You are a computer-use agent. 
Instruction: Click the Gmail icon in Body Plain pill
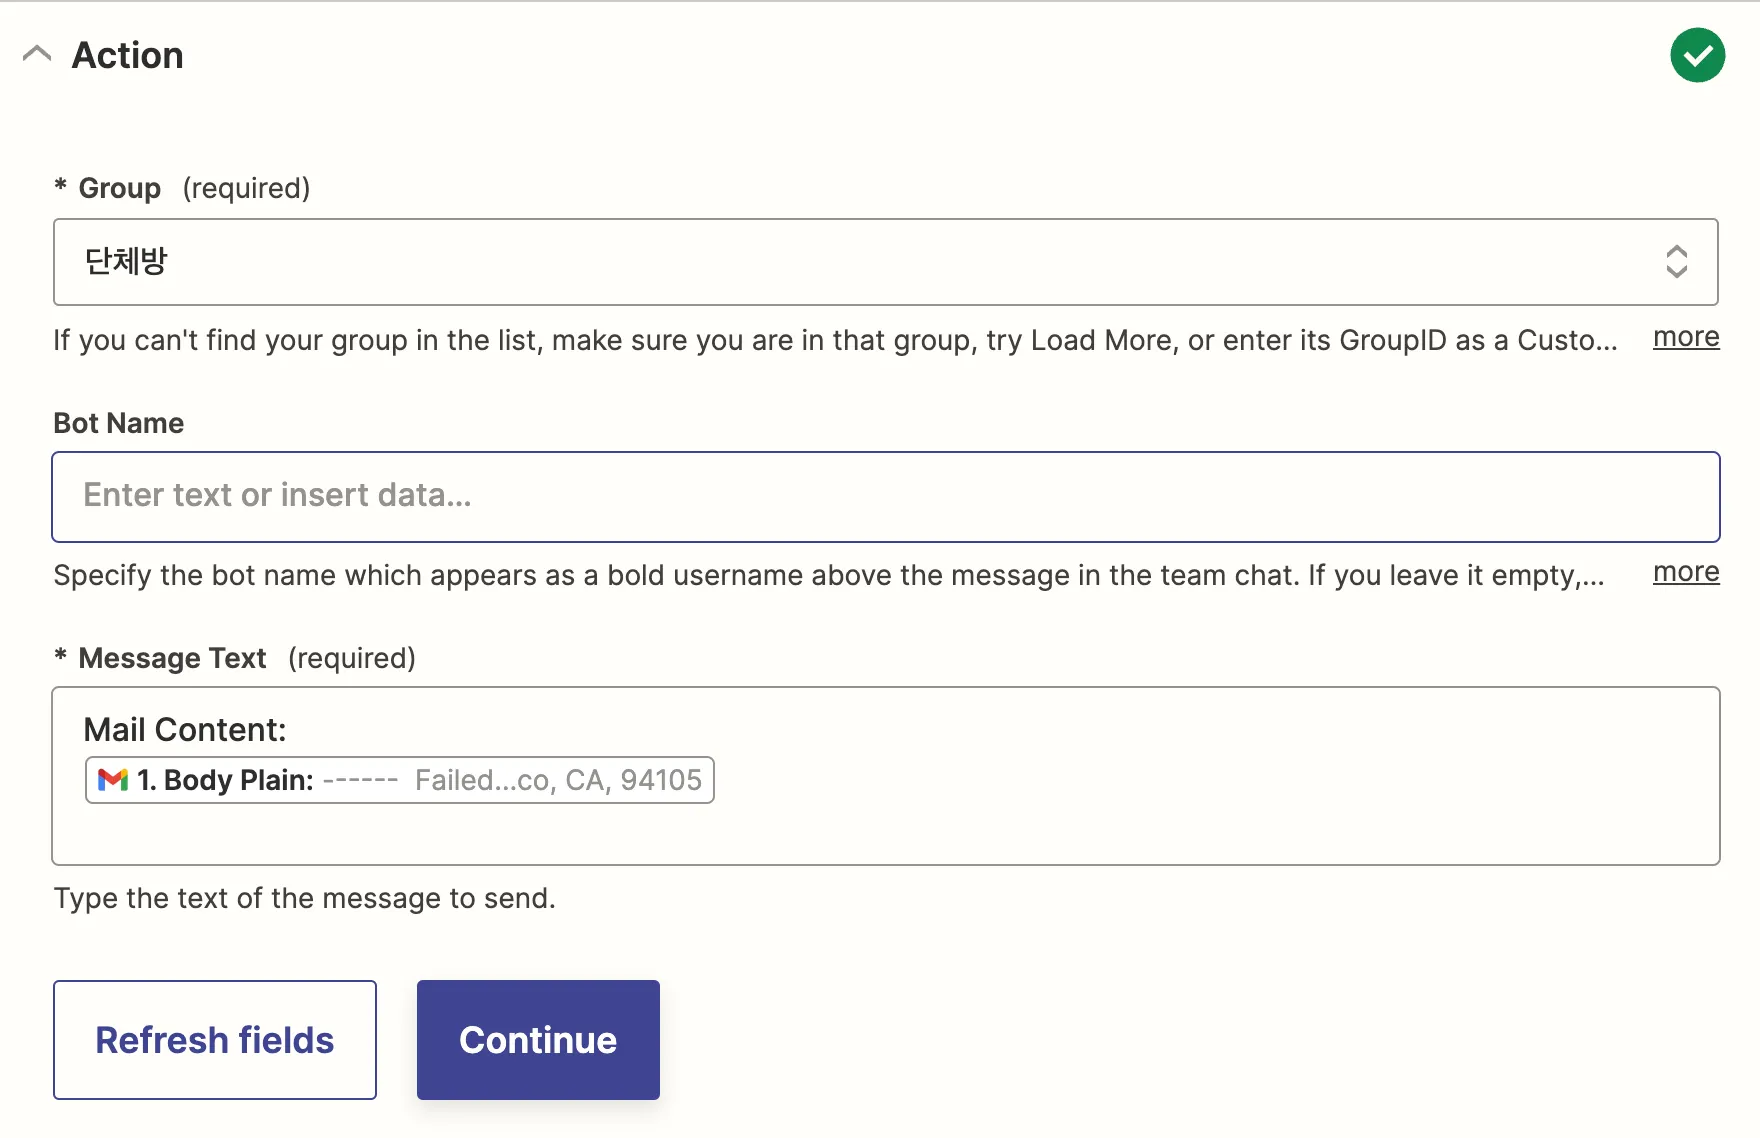coord(113,780)
